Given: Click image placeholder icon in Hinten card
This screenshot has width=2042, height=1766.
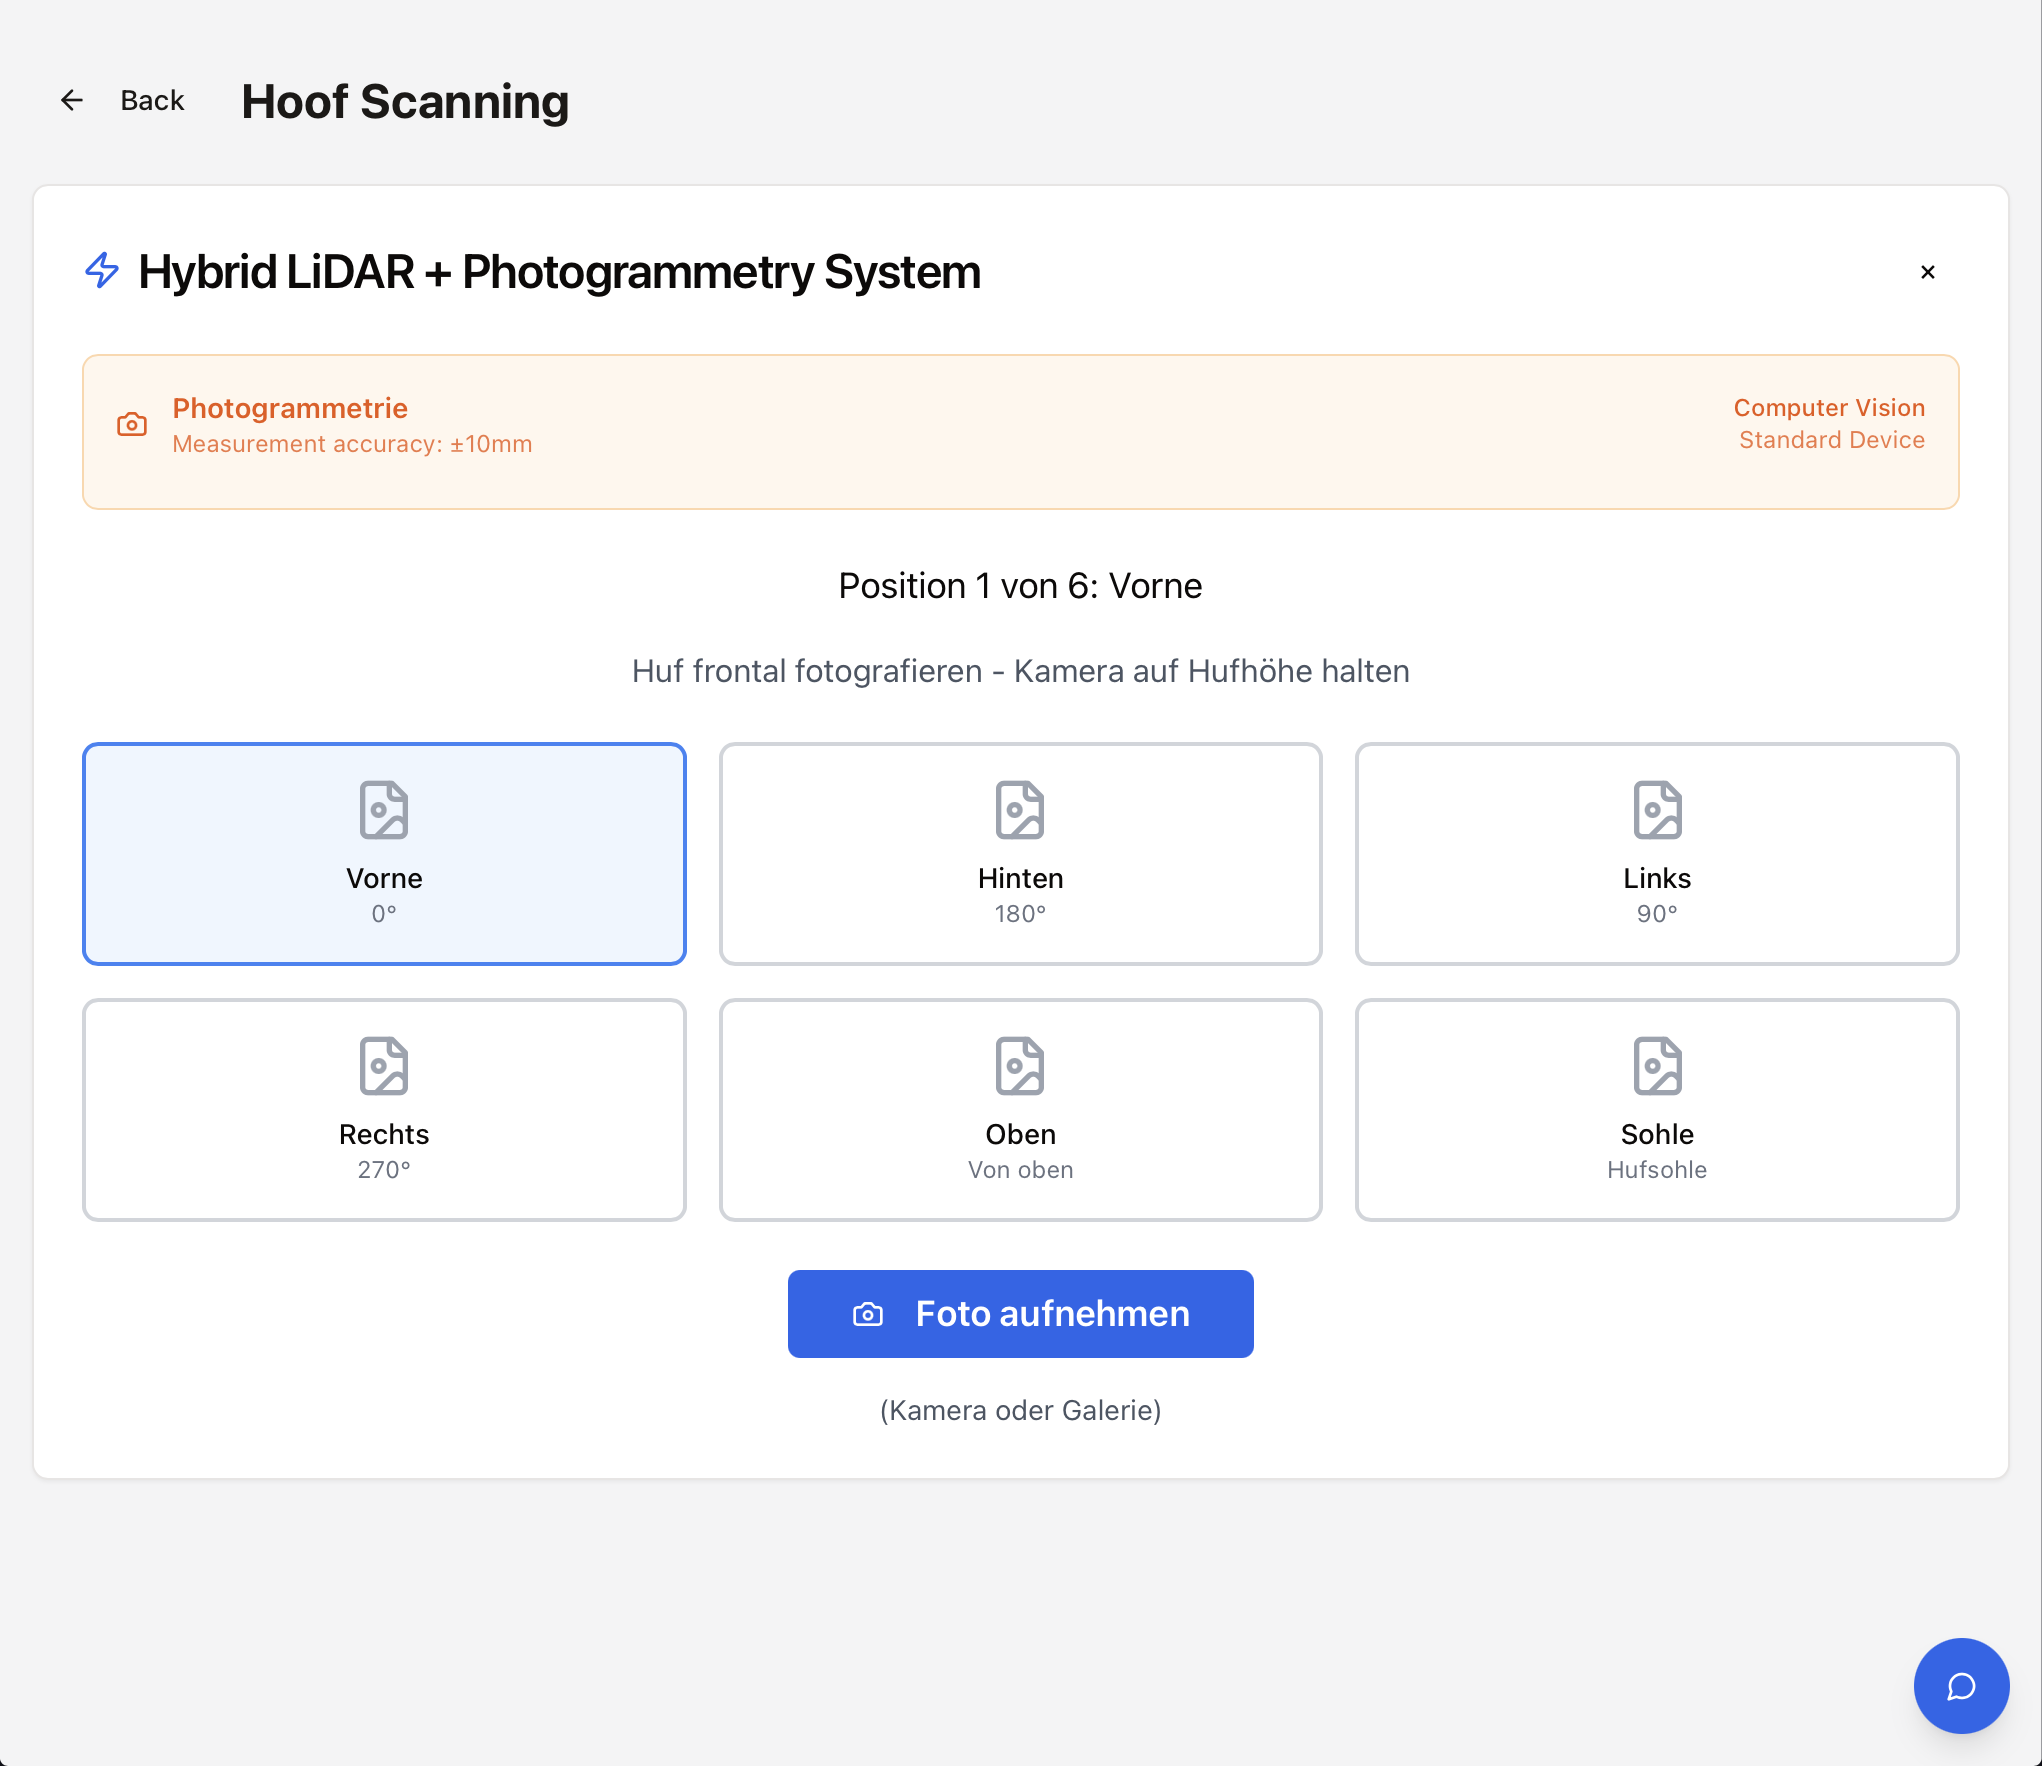Looking at the screenshot, I should pos(1020,810).
